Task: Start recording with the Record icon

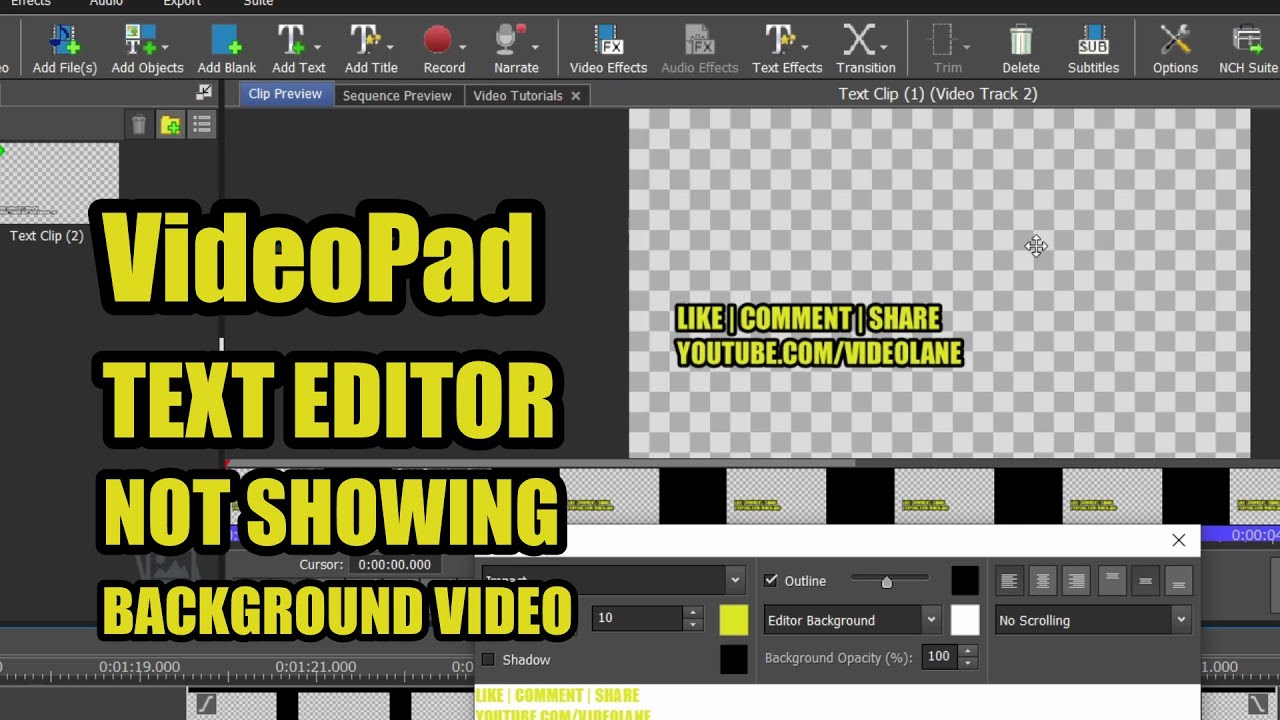Action: pyautogui.click(x=437, y=40)
